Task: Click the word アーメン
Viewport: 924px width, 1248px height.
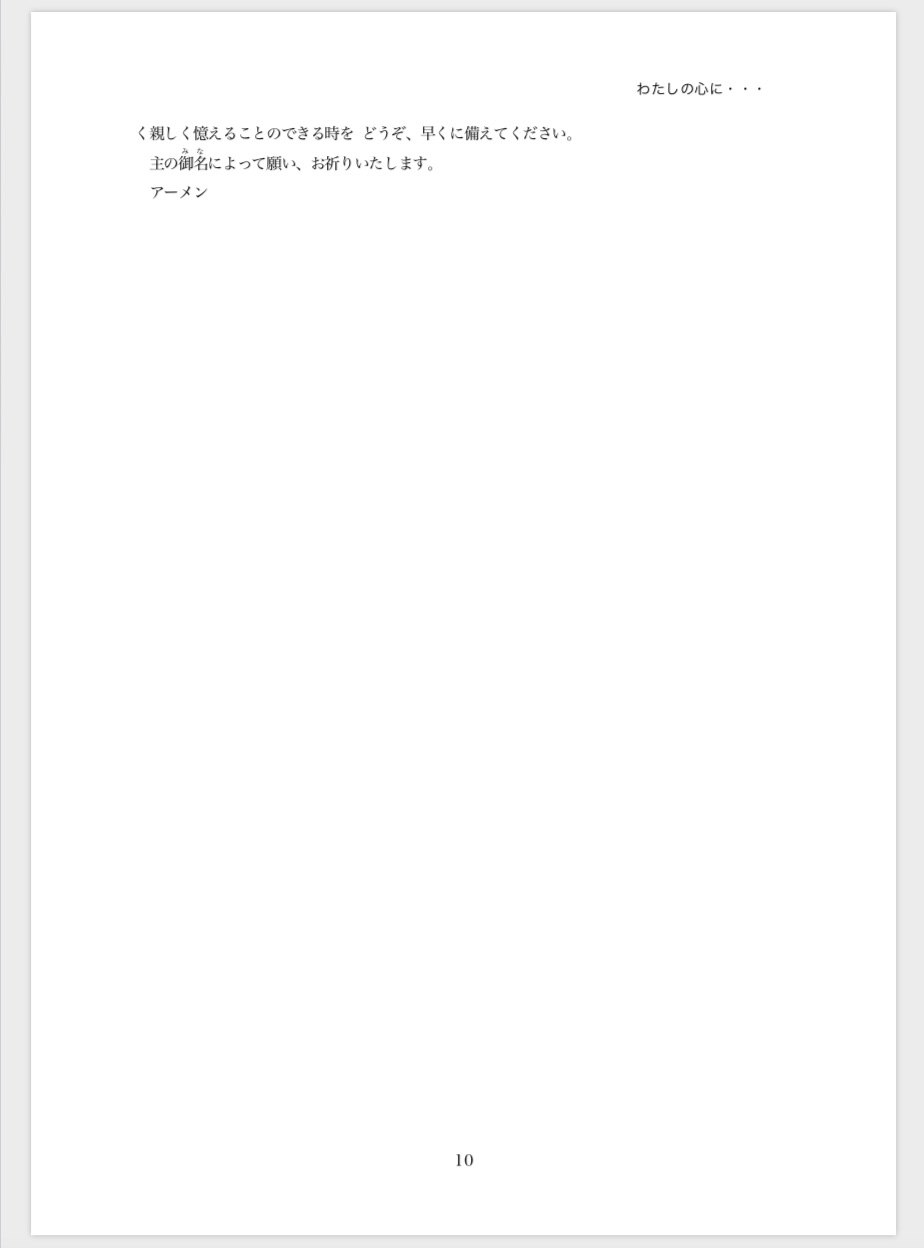Action: [179, 192]
